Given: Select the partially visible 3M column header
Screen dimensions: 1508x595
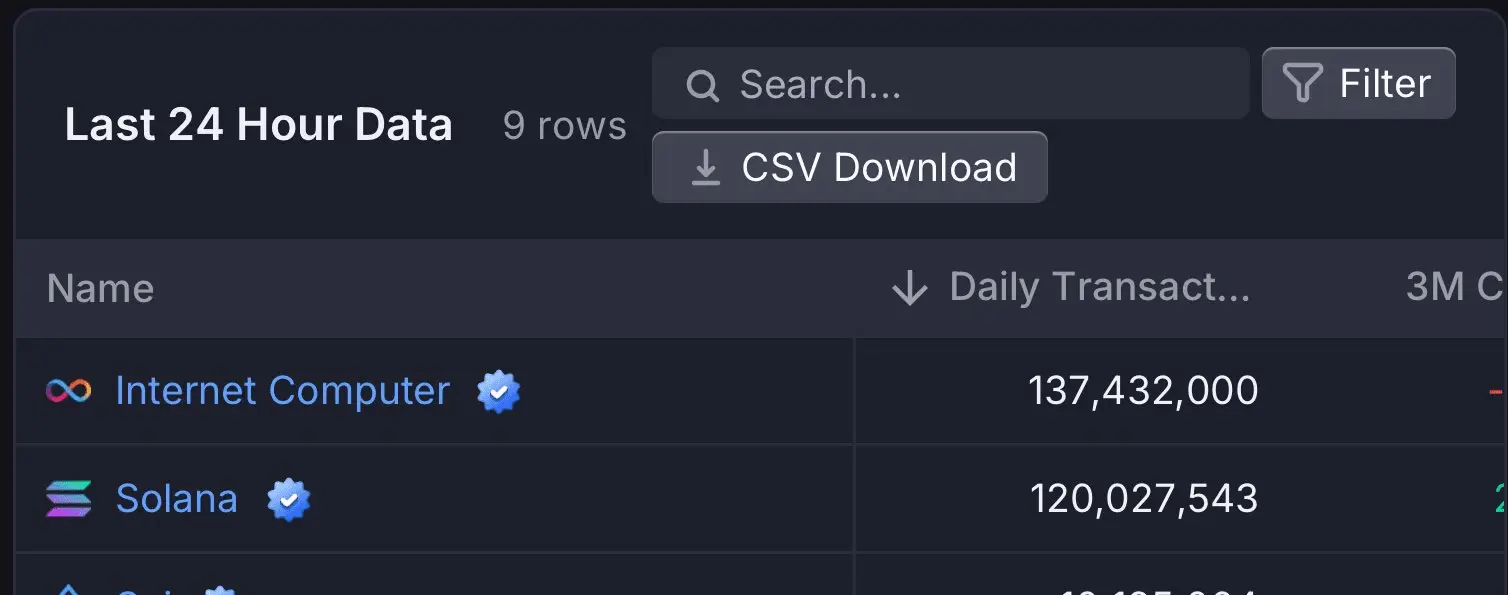Looking at the screenshot, I should [x=1456, y=288].
